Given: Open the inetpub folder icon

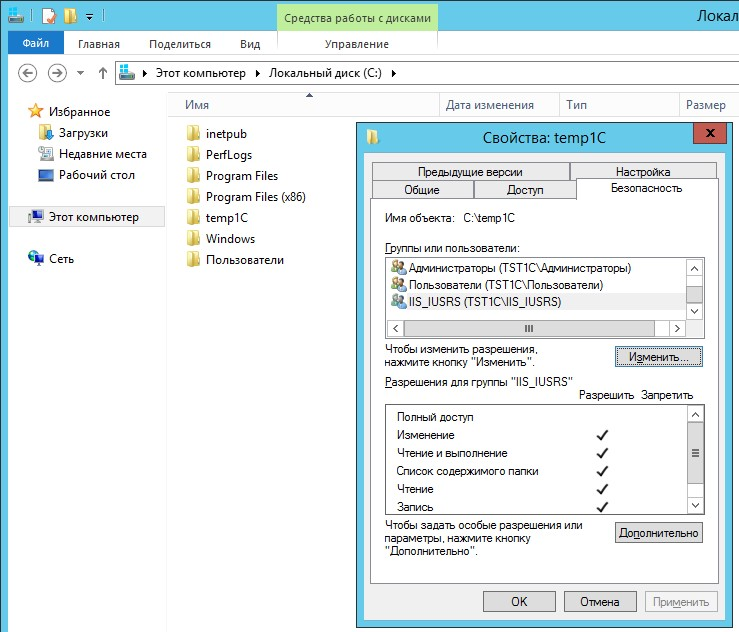Looking at the screenshot, I should tap(194, 134).
